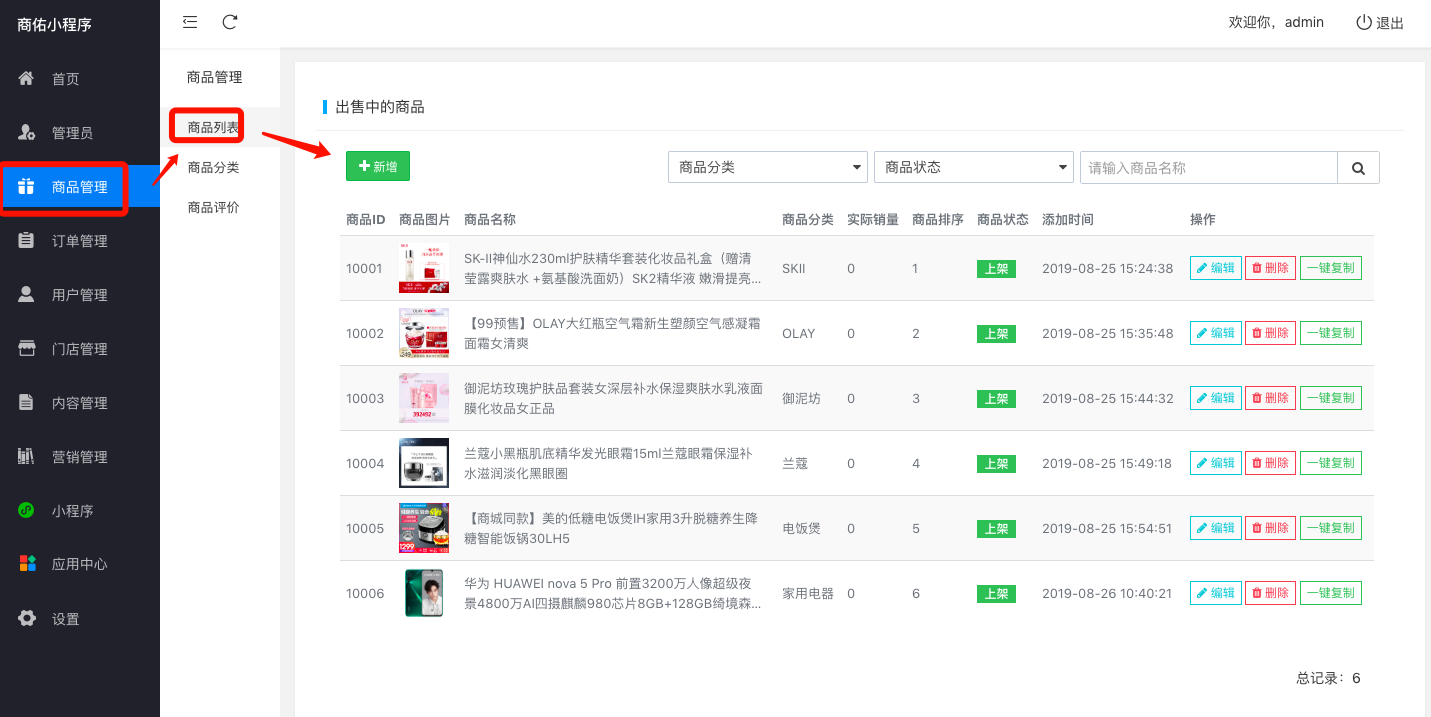Click the 上架 status tag of product 10006
The height and width of the screenshot is (717, 1431).
pyautogui.click(x=996, y=594)
